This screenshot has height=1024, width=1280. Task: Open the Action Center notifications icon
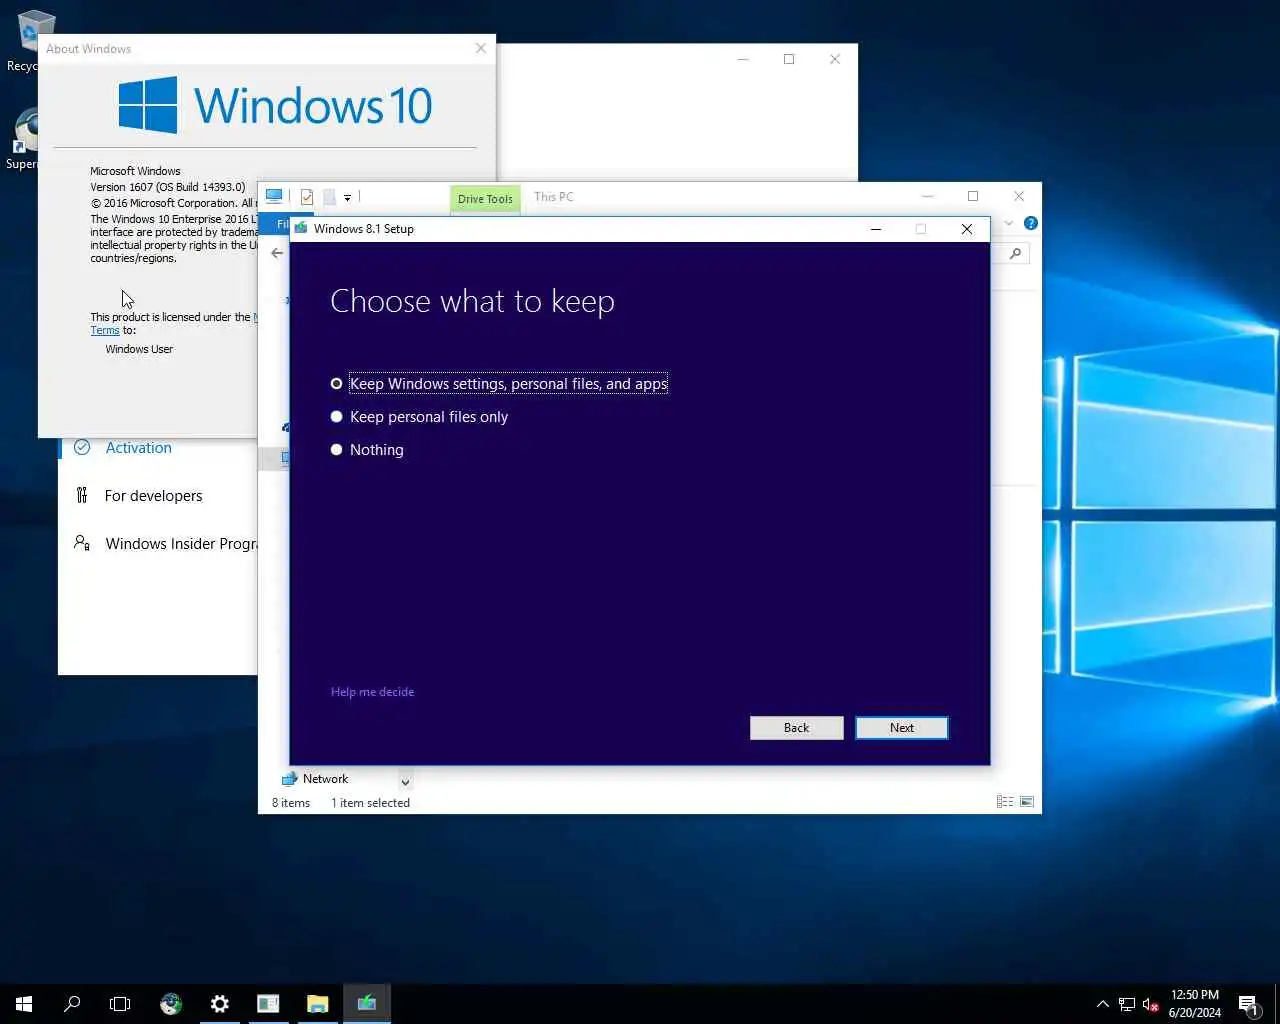[x=1248, y=1004]
